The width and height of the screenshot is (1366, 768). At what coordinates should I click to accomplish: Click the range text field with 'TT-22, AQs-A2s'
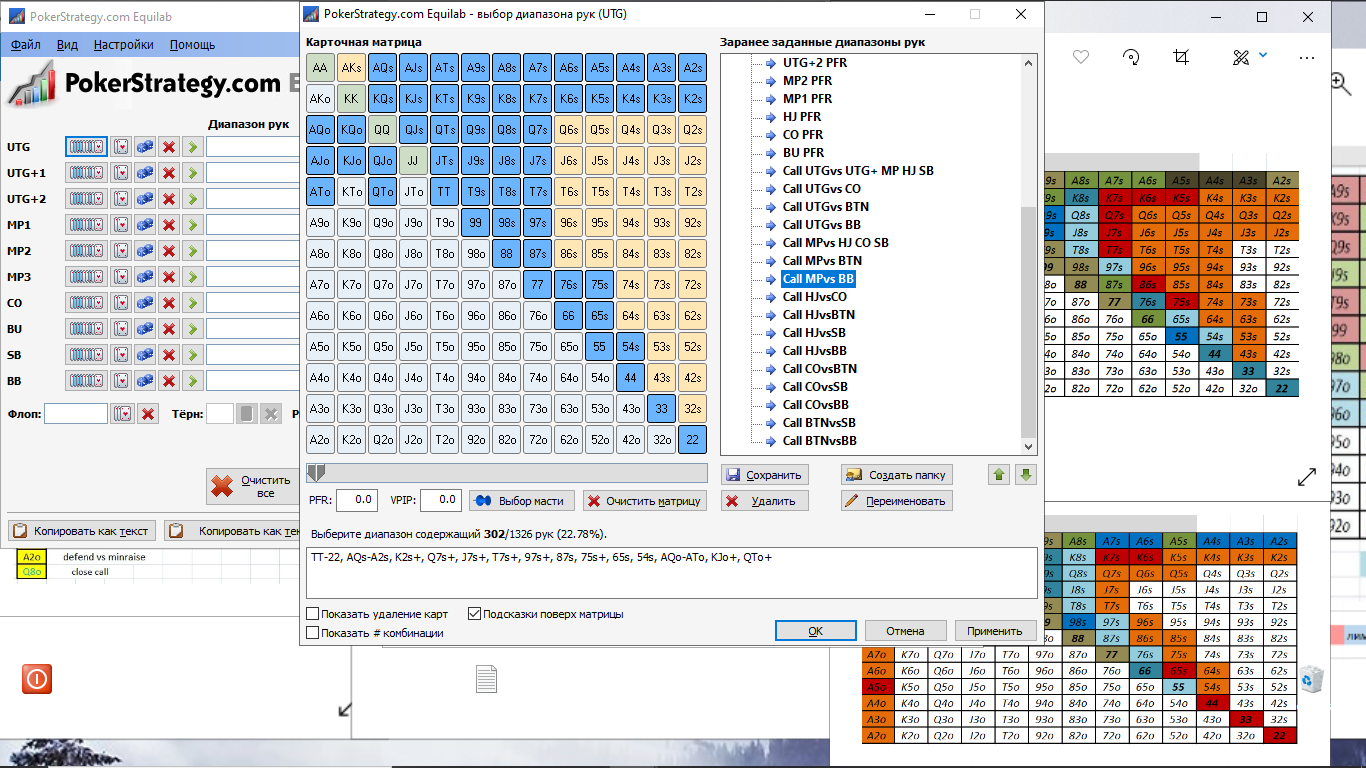671,573
